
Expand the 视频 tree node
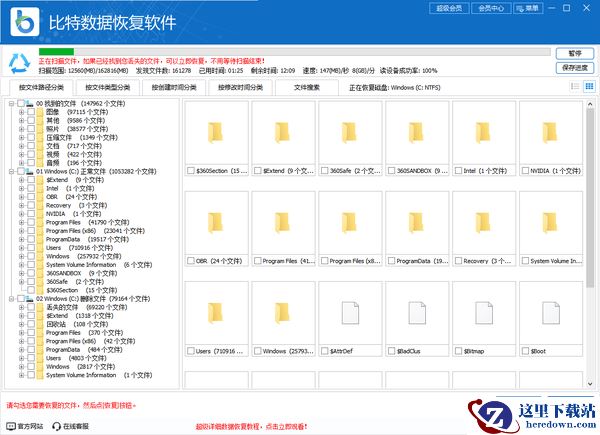21,155
